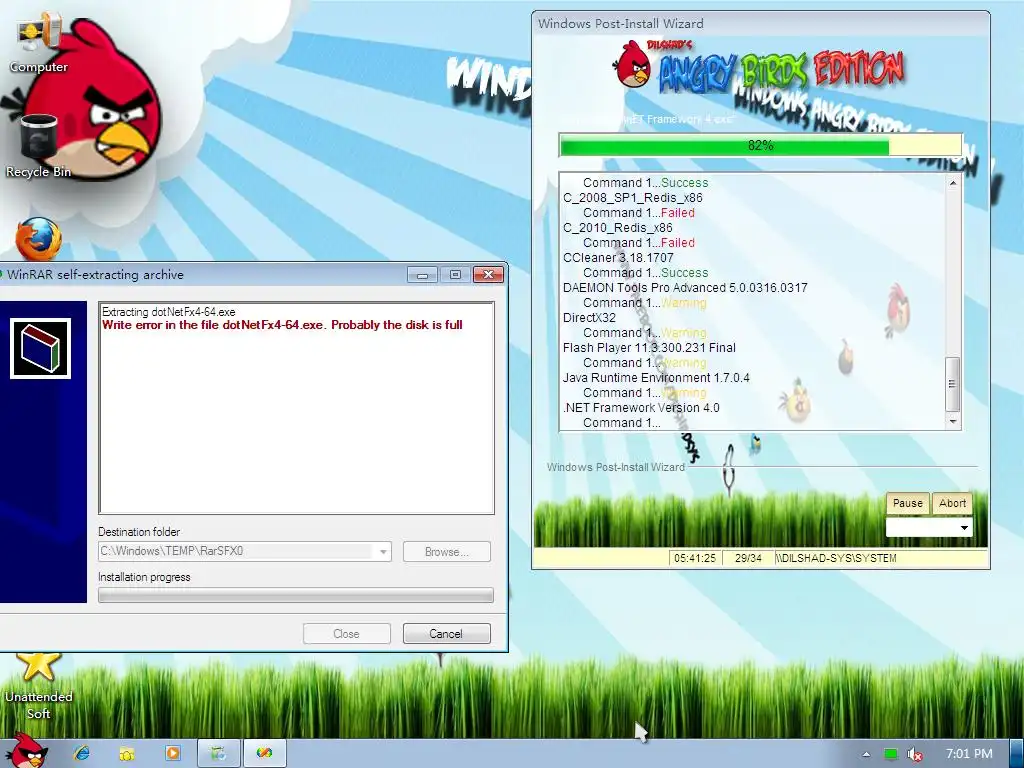Select the disk full write error message
Viewport: 1024px width, 768px height.
click(x=282, y=325)
